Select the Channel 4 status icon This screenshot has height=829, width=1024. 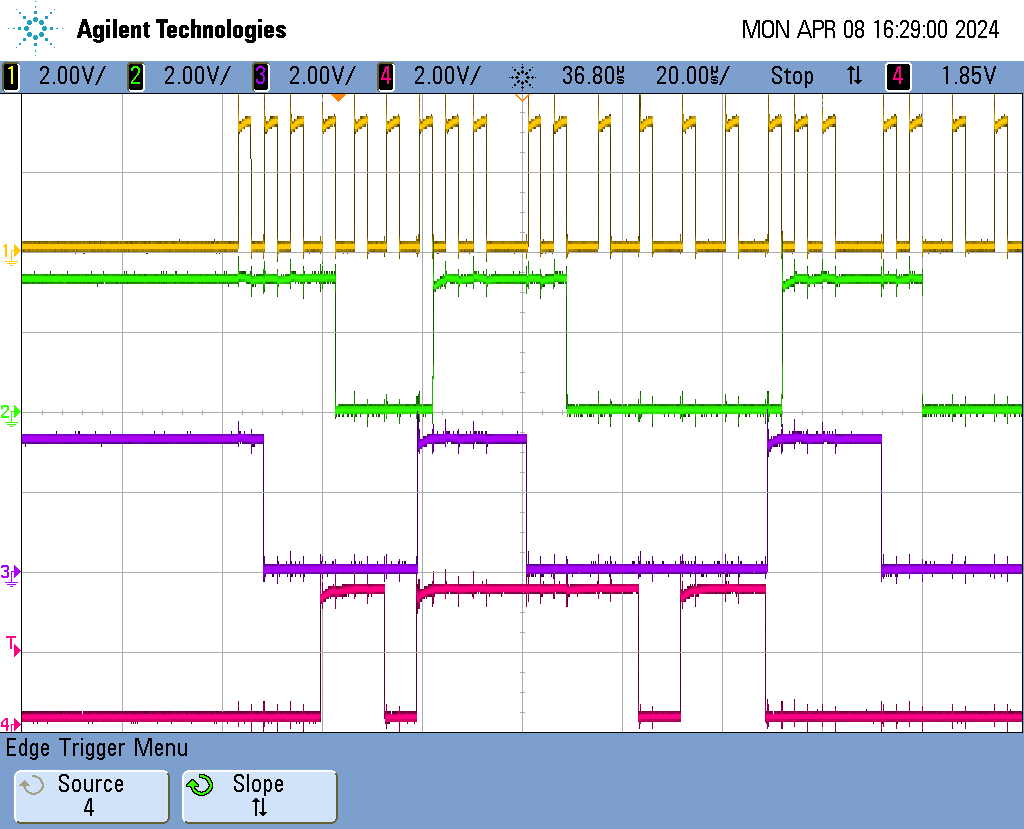(384, 75)
